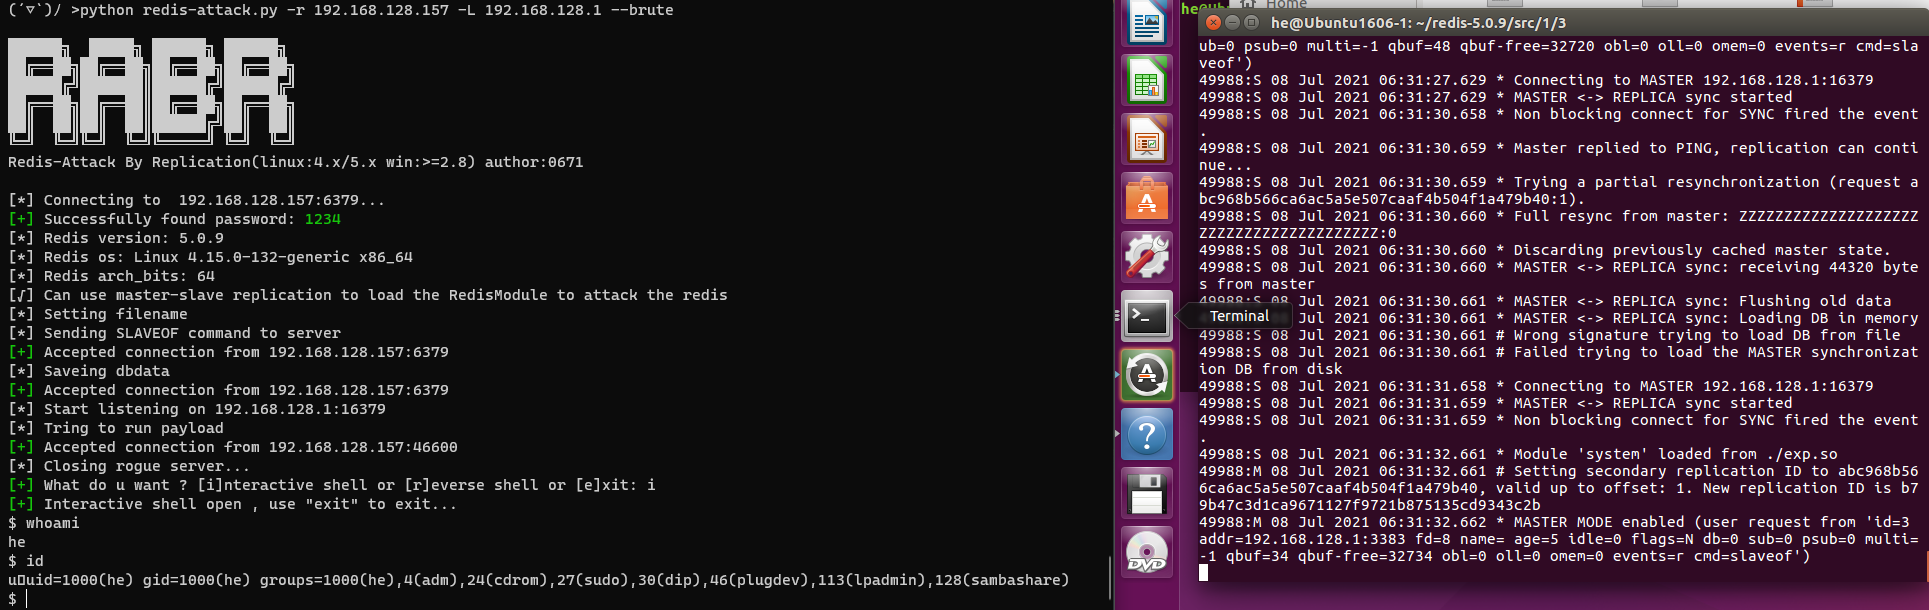Image resolution: width=1929 pixels, height=610 pixels.
Task: Click the '$ whoami' command line
Action: [44, 523]
